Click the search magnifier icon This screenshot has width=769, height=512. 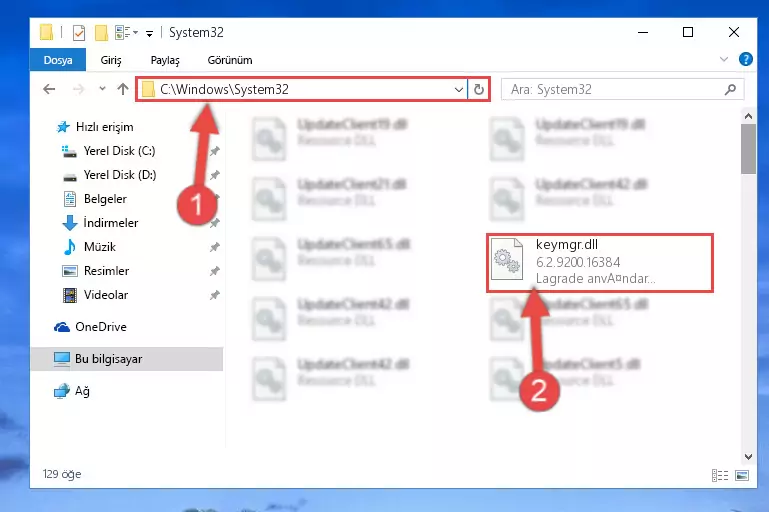pos(730,89)
